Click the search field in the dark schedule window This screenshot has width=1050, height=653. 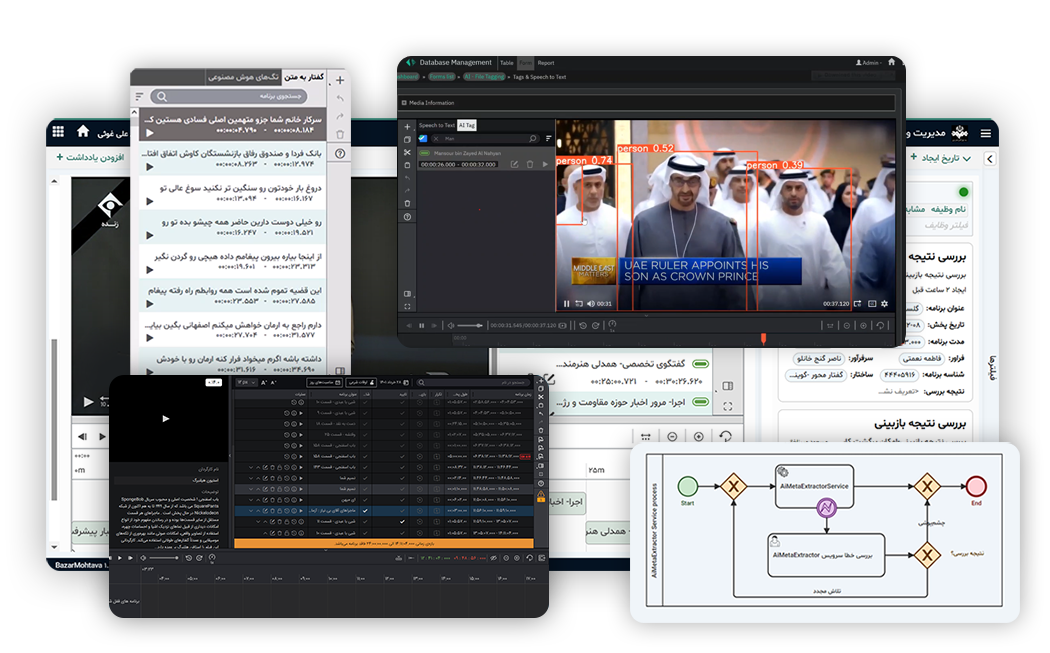pyautogui.click(x=473, y=382)
